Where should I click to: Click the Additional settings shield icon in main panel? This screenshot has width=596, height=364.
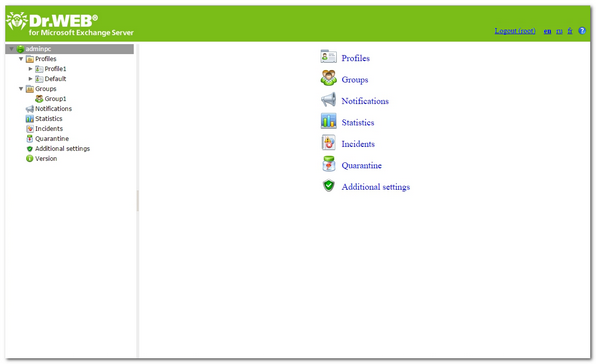328,186
